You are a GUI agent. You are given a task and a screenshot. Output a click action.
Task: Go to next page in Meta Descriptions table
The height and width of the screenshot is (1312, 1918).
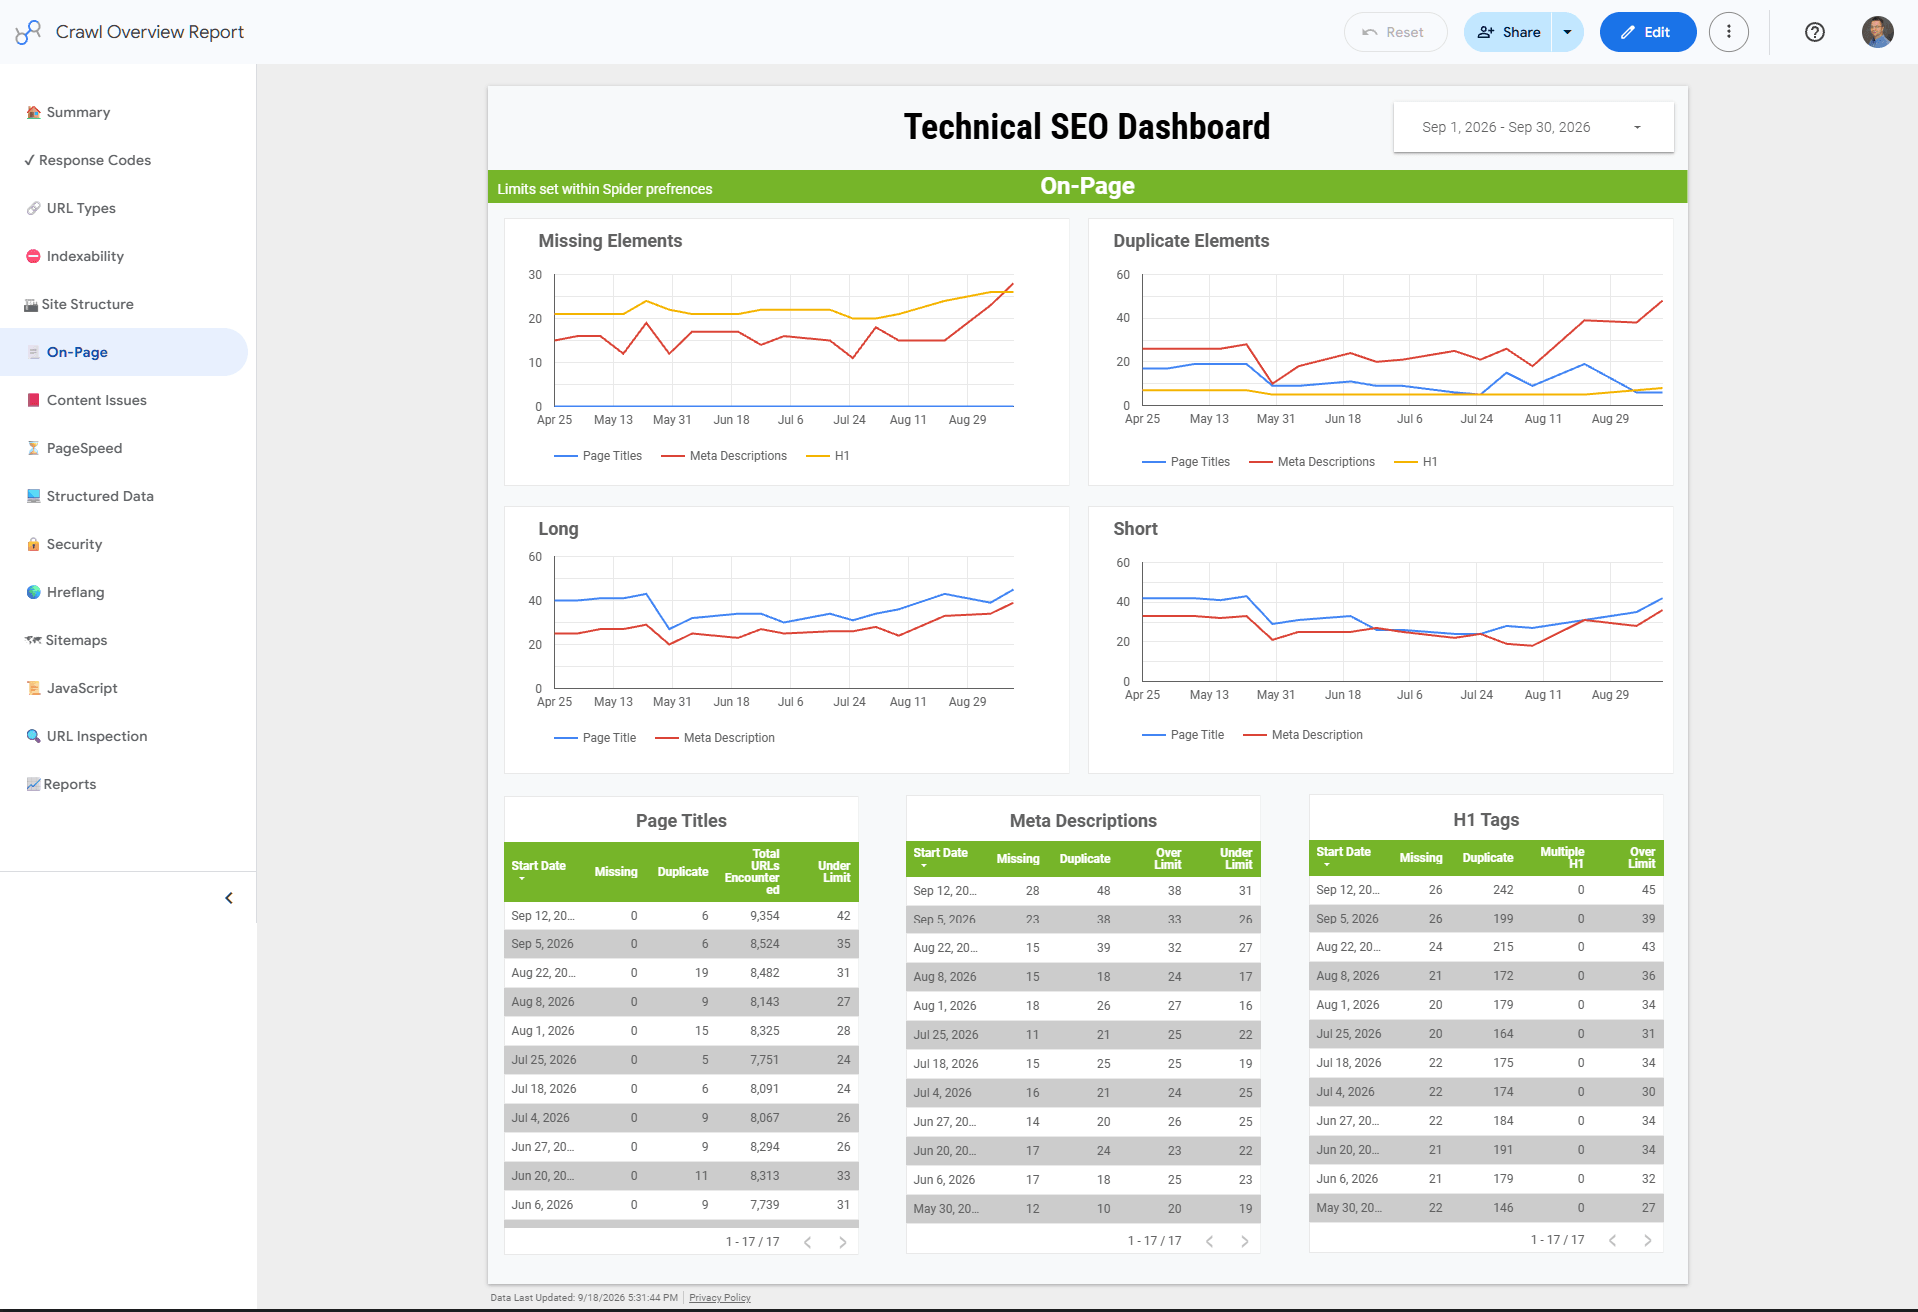point(1245,1241)
